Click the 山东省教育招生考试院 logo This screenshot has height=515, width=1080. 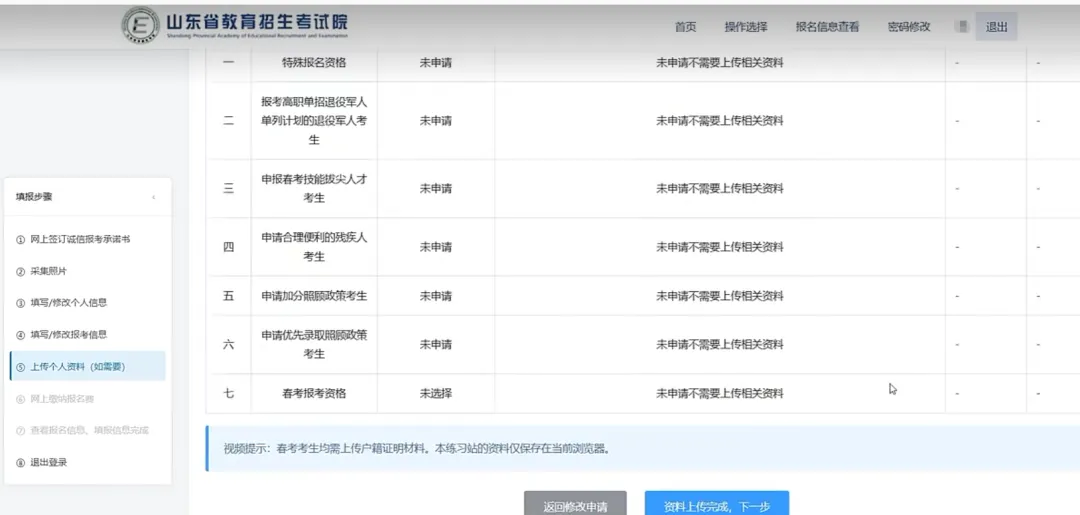pyautogui.click(x=236, y=25)
